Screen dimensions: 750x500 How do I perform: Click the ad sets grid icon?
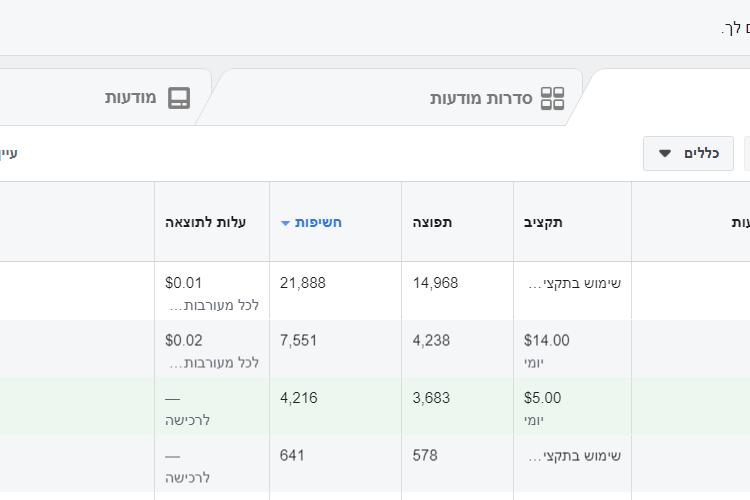[552, 98]
